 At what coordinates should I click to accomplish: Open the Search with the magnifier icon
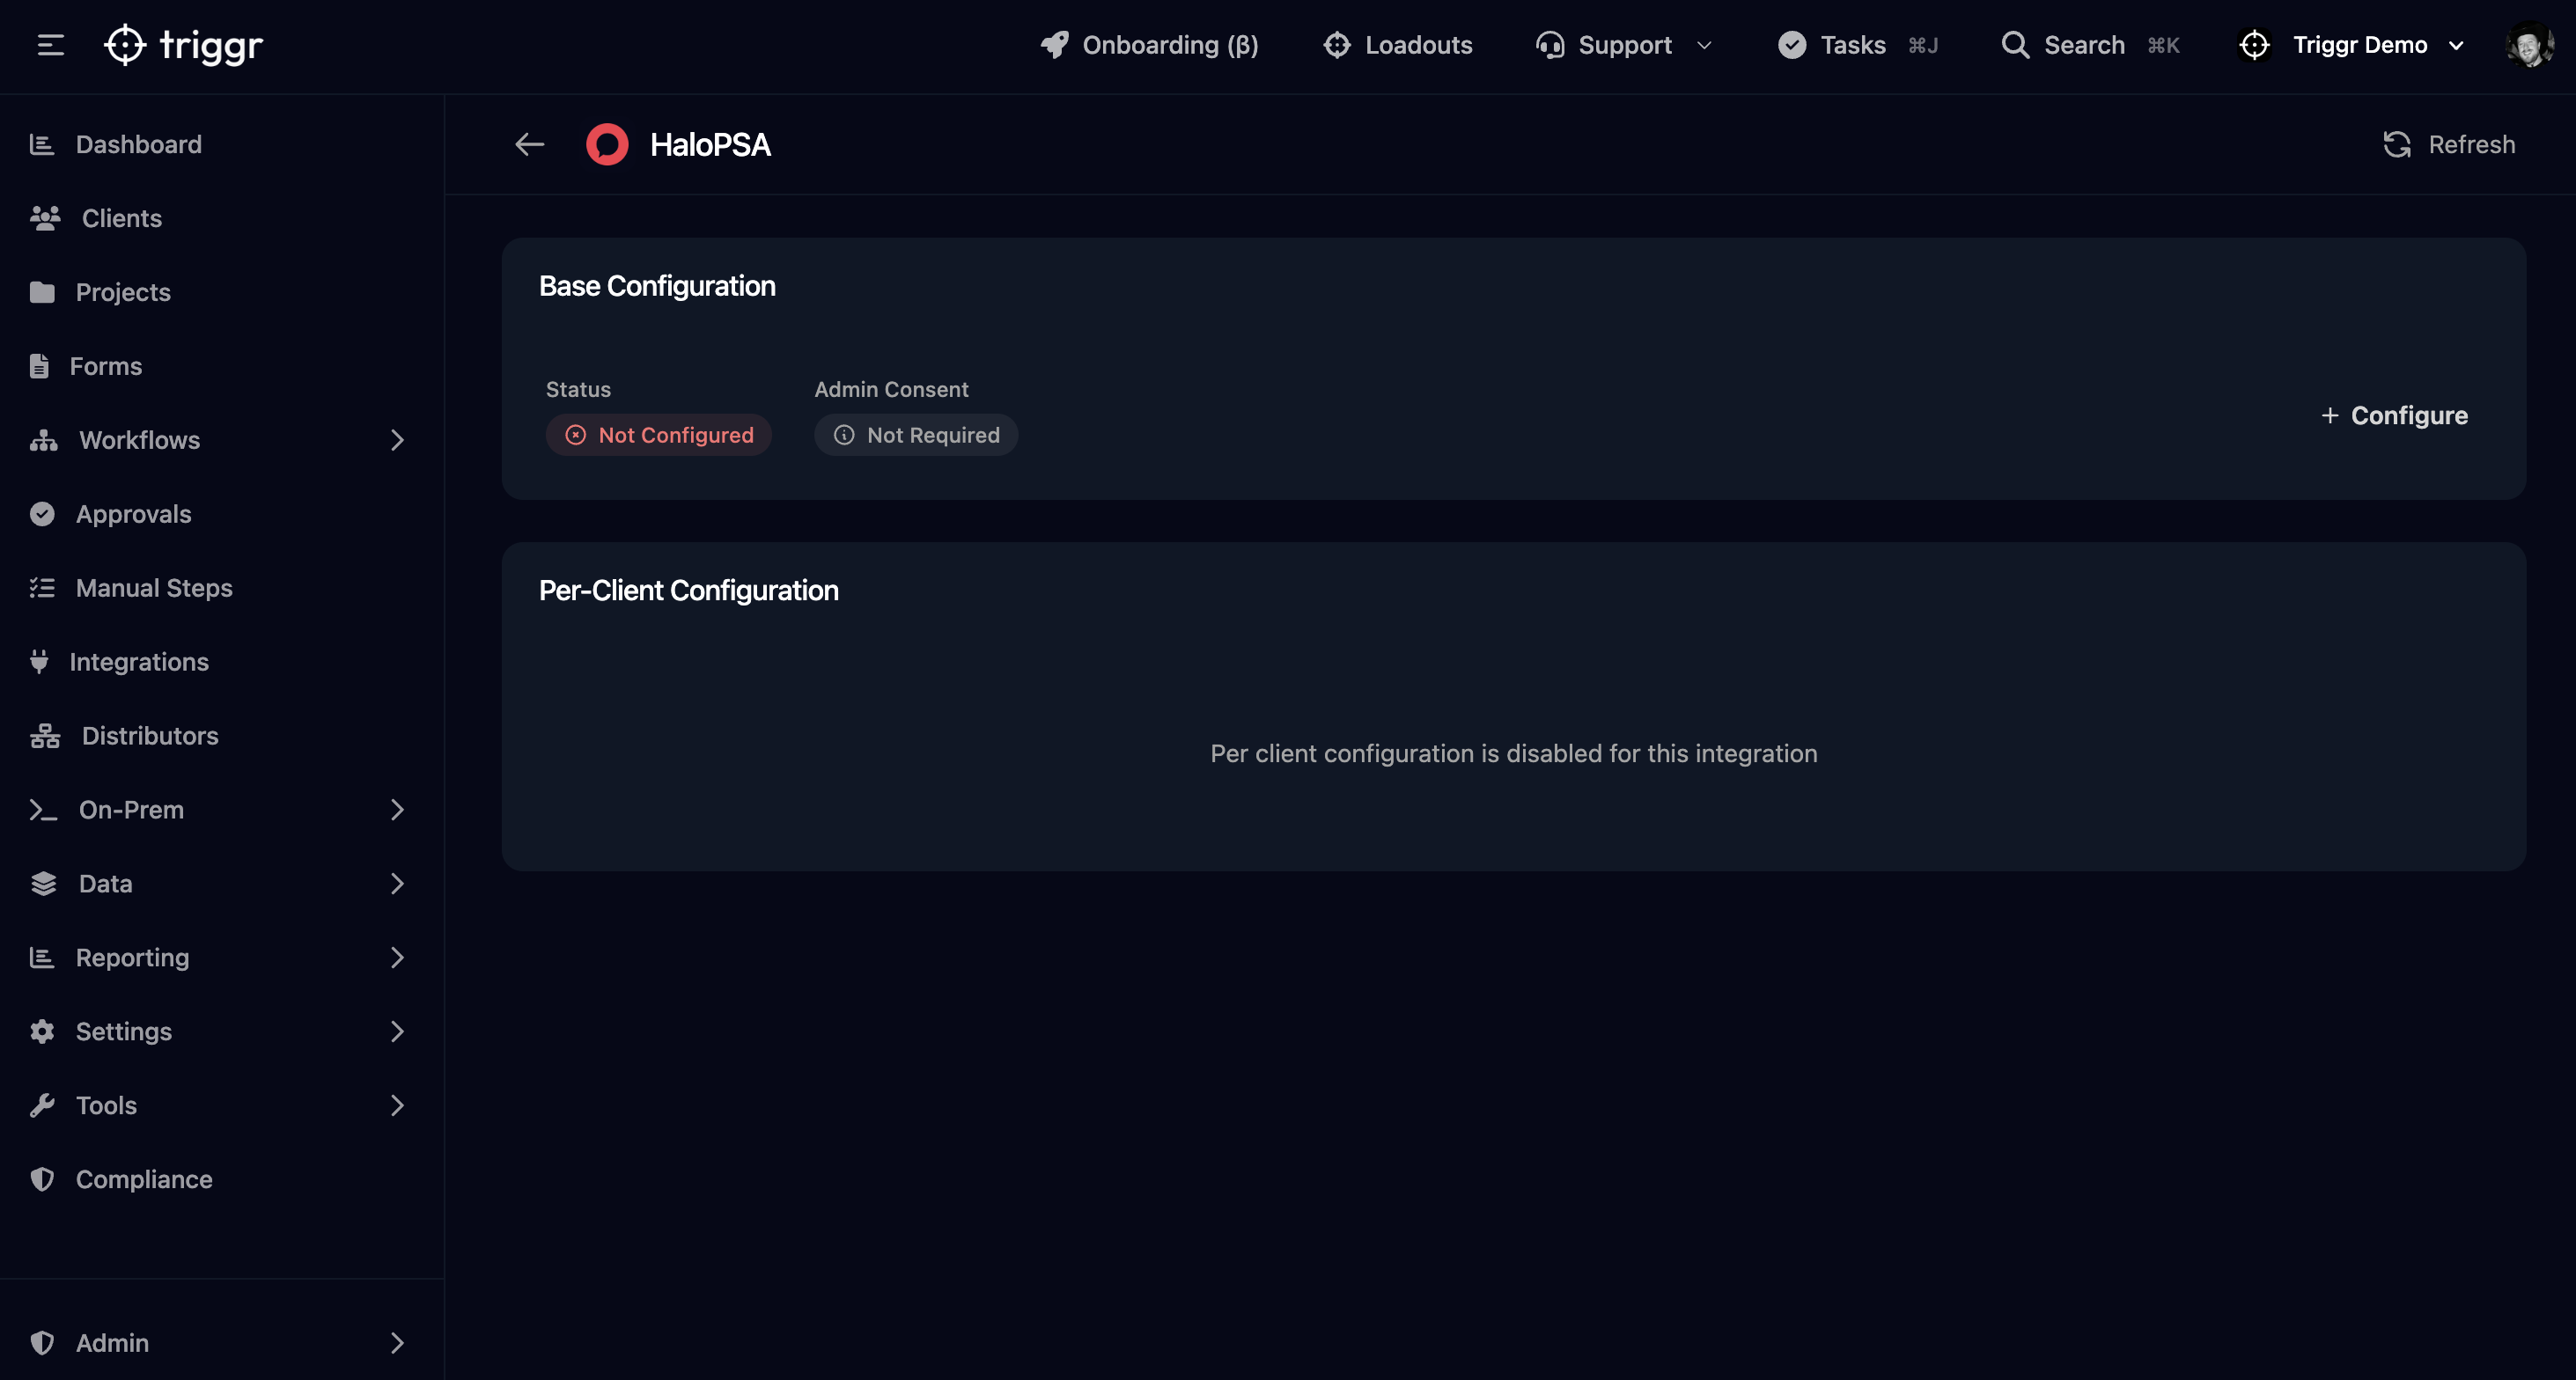(x=2015, y=45)
